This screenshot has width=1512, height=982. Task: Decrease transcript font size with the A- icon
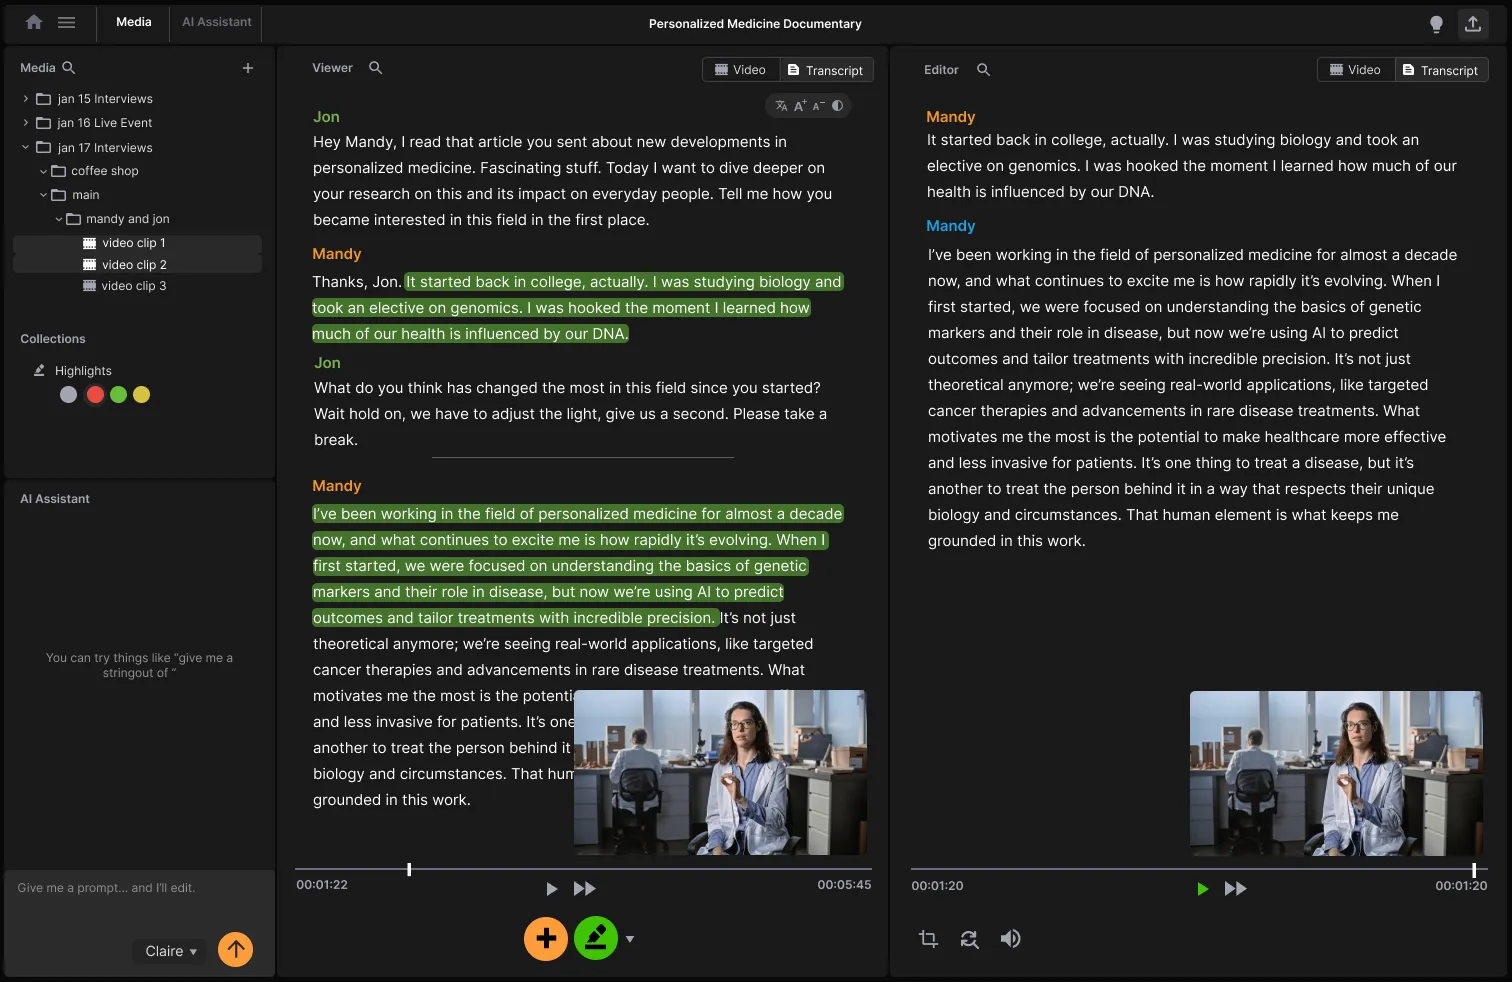coord(819,105)
